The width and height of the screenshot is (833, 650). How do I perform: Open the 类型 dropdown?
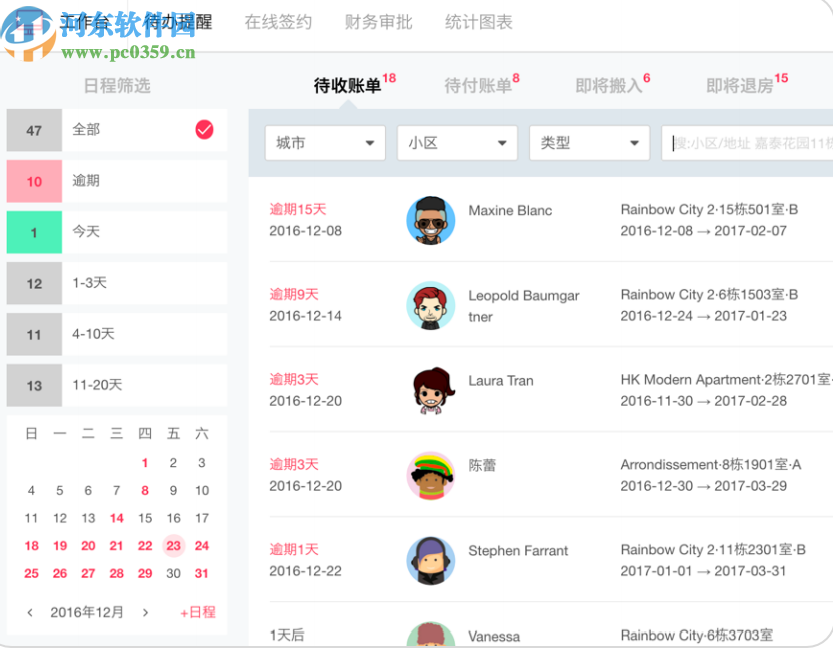tap(588, 142)
